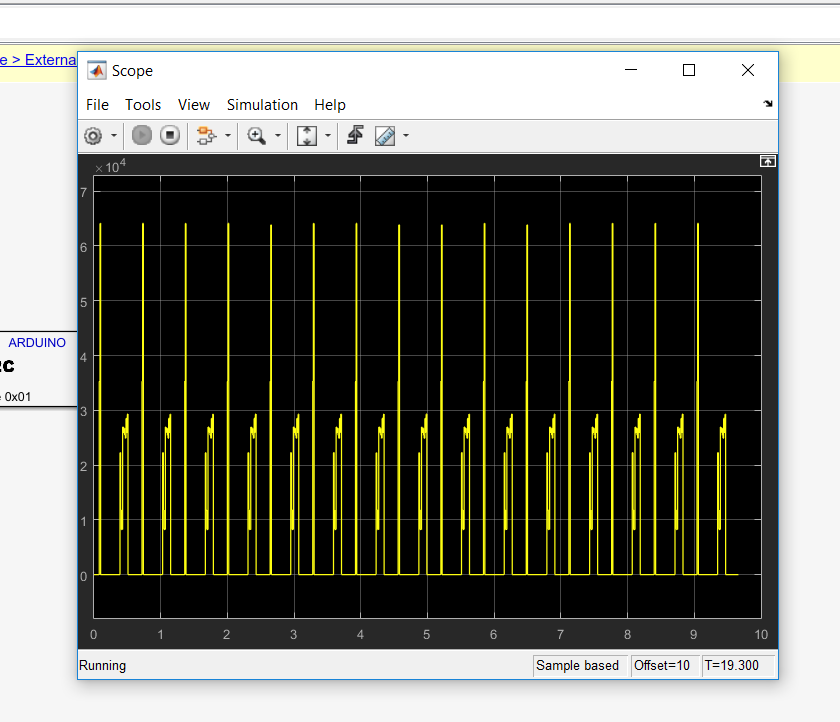Viewport: 840px width, 722px height.
Task: Click the dock scope arrow in menu bar
Action: [768, 103]
